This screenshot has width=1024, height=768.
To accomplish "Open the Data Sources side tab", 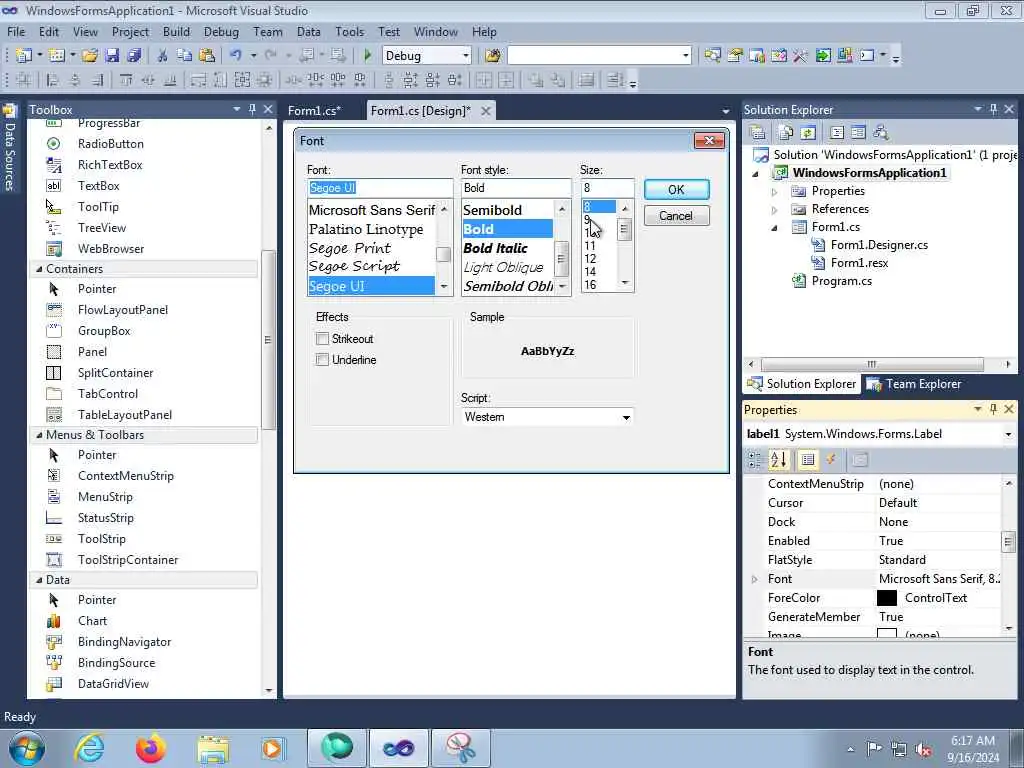I will [x=9, y=148].
